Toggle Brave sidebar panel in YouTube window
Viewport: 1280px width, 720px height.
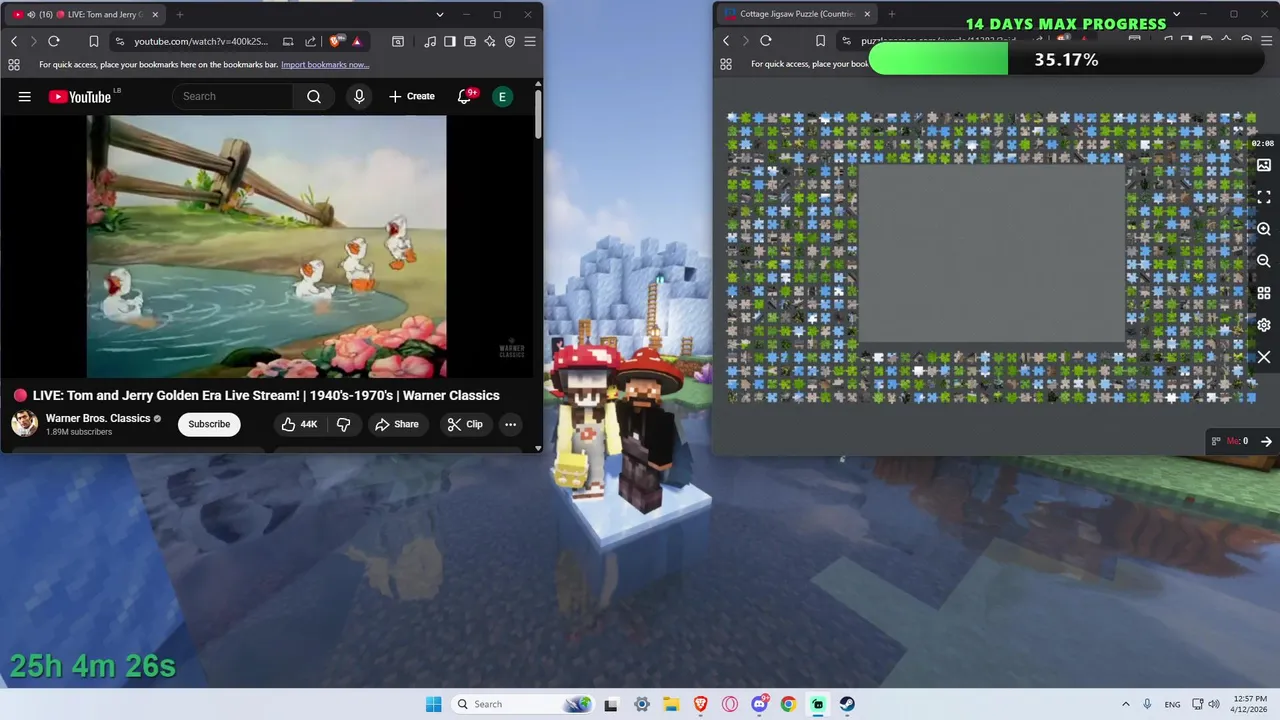click(x=450, y=41)
